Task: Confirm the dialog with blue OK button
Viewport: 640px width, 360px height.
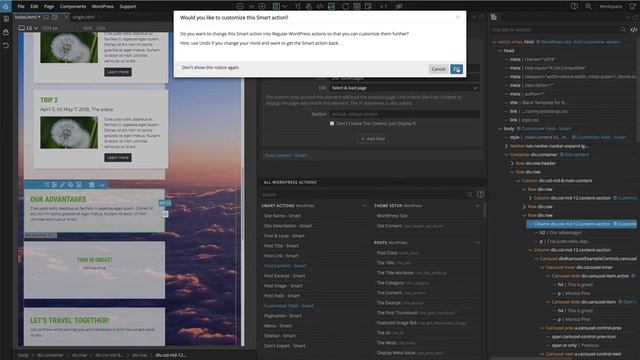Action: pyautogui.click(x=456, y=69)
